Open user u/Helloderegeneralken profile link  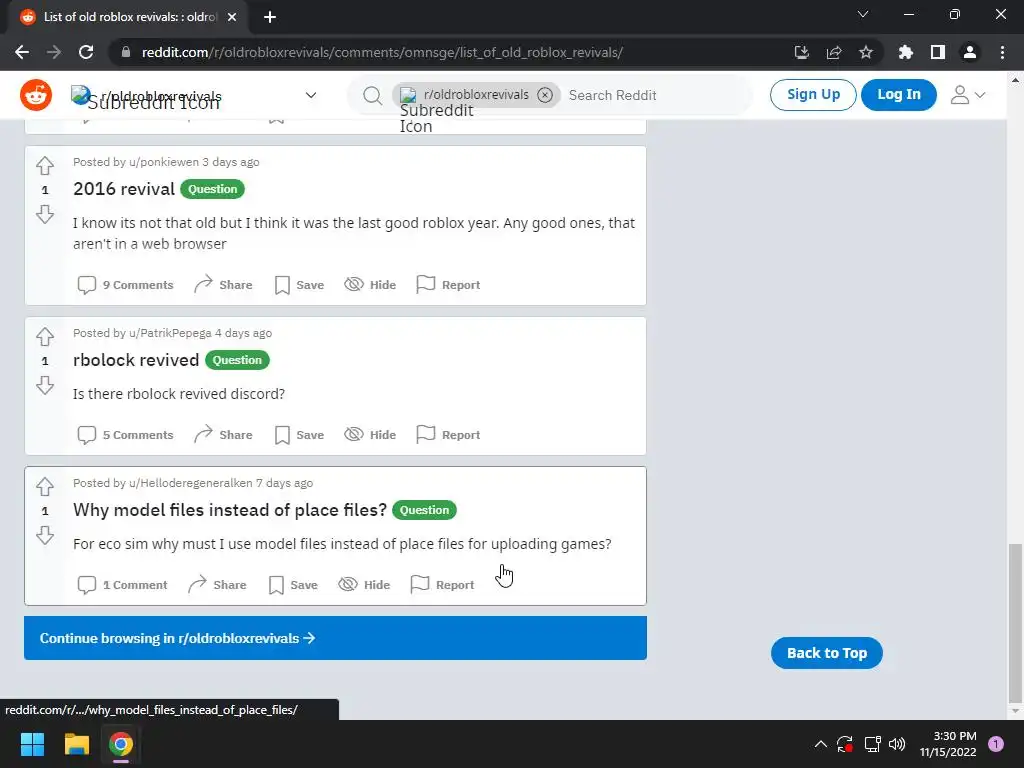pyautogui.click(x=191, y=483)
